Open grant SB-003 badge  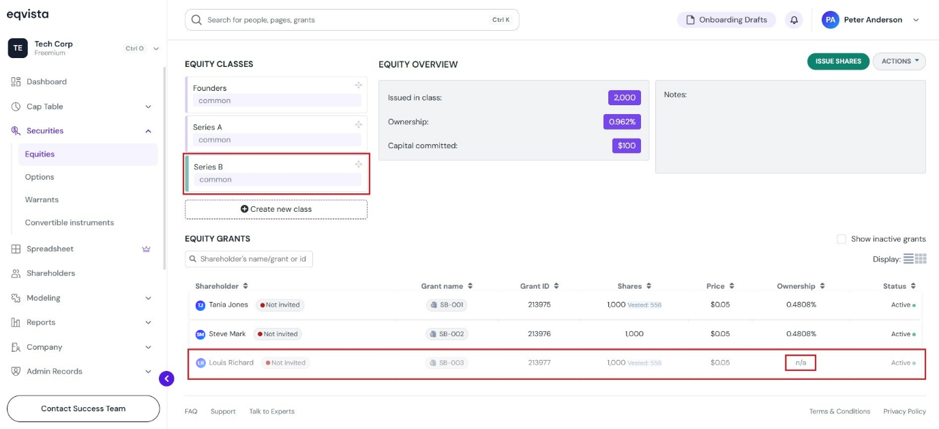coord(447,363)
